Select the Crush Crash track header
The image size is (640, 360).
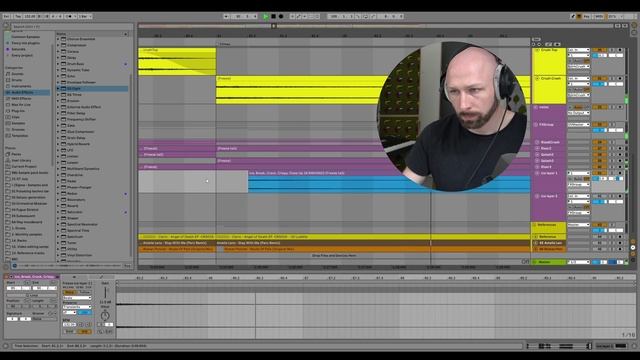[549, 90]
